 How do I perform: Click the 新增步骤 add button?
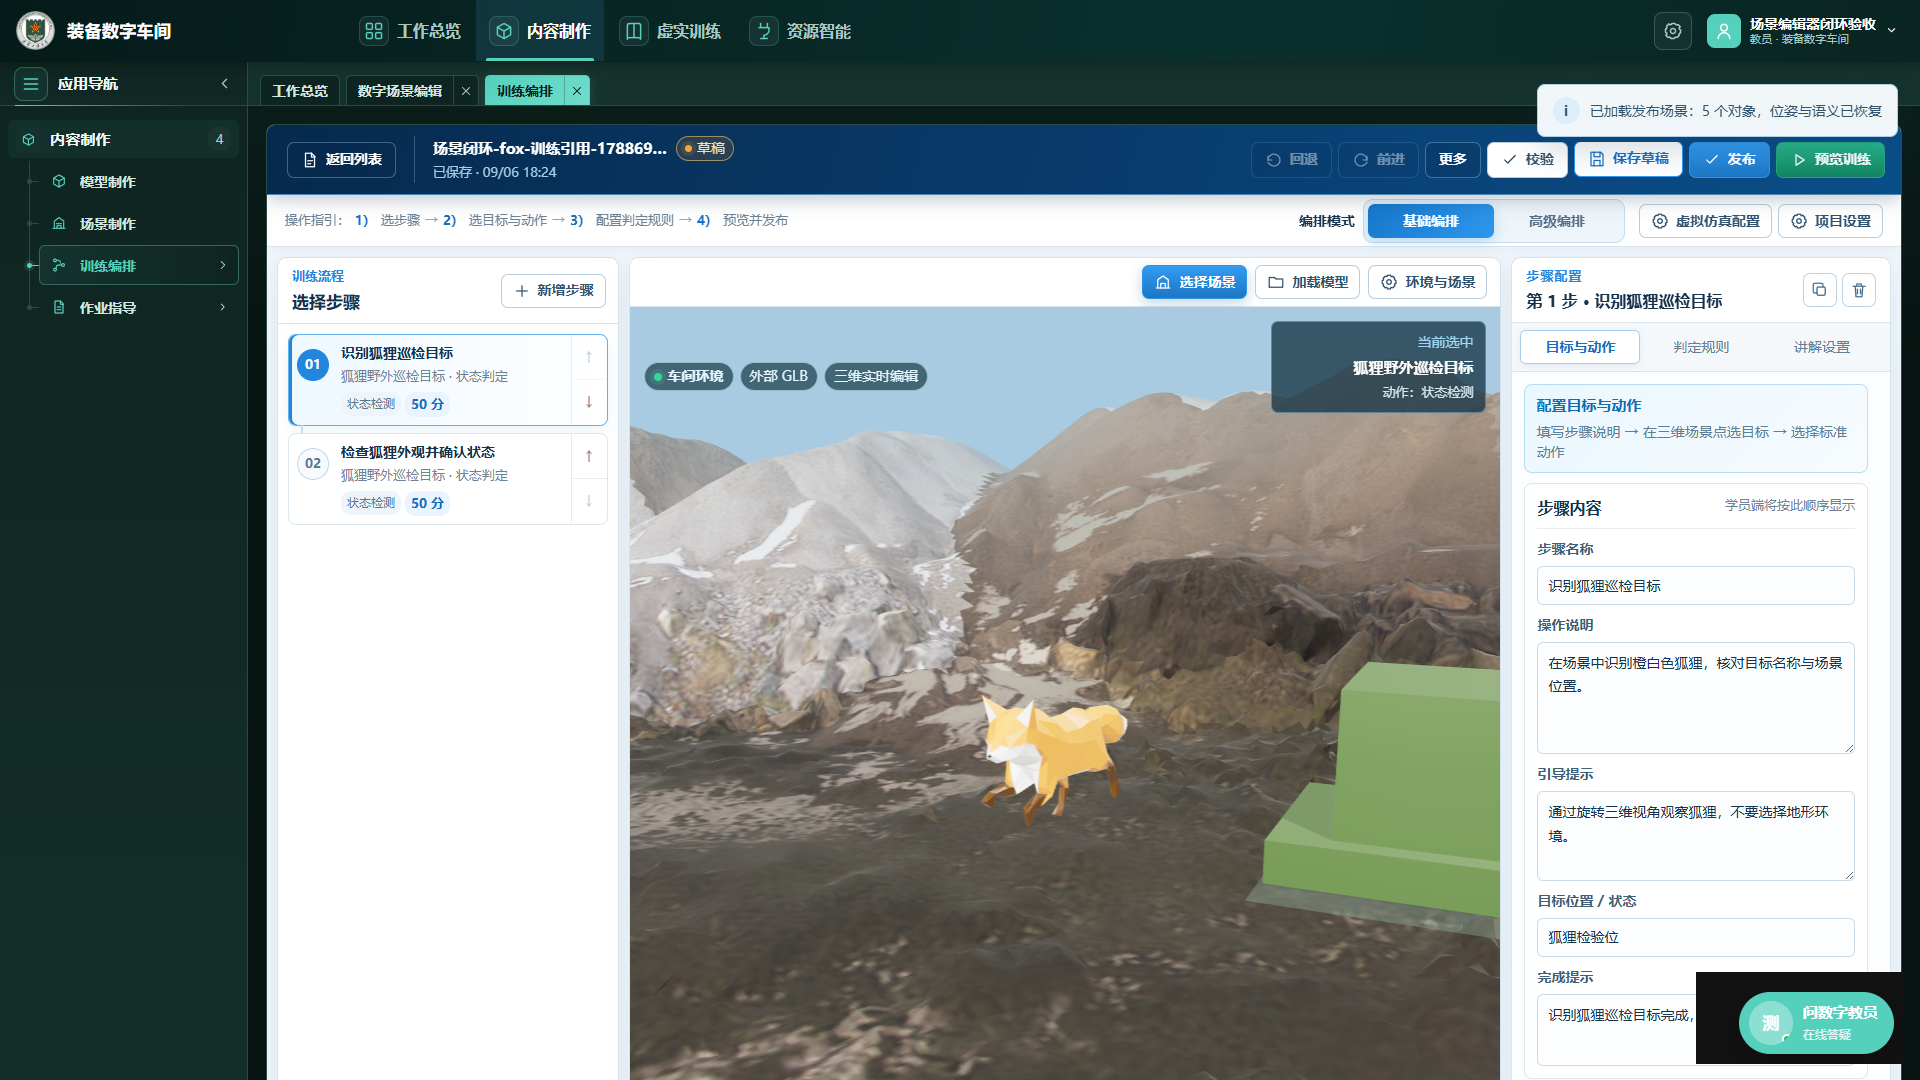(553, 291)
